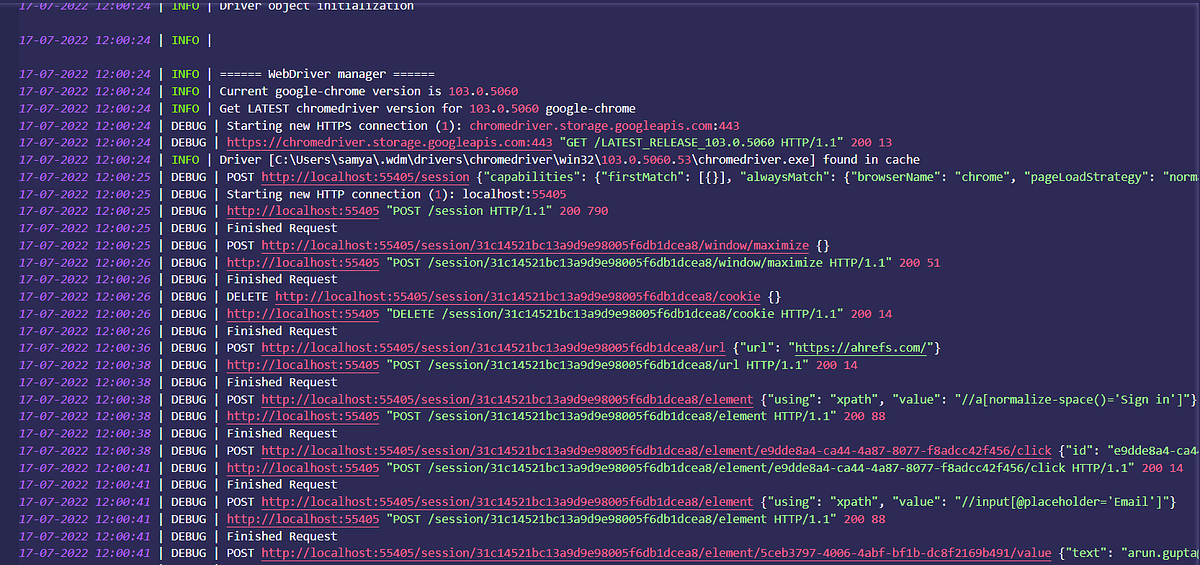Follow the window/maximize session URL after POST
Viewport: 1200px width, 565px height.
pos(535,245)
